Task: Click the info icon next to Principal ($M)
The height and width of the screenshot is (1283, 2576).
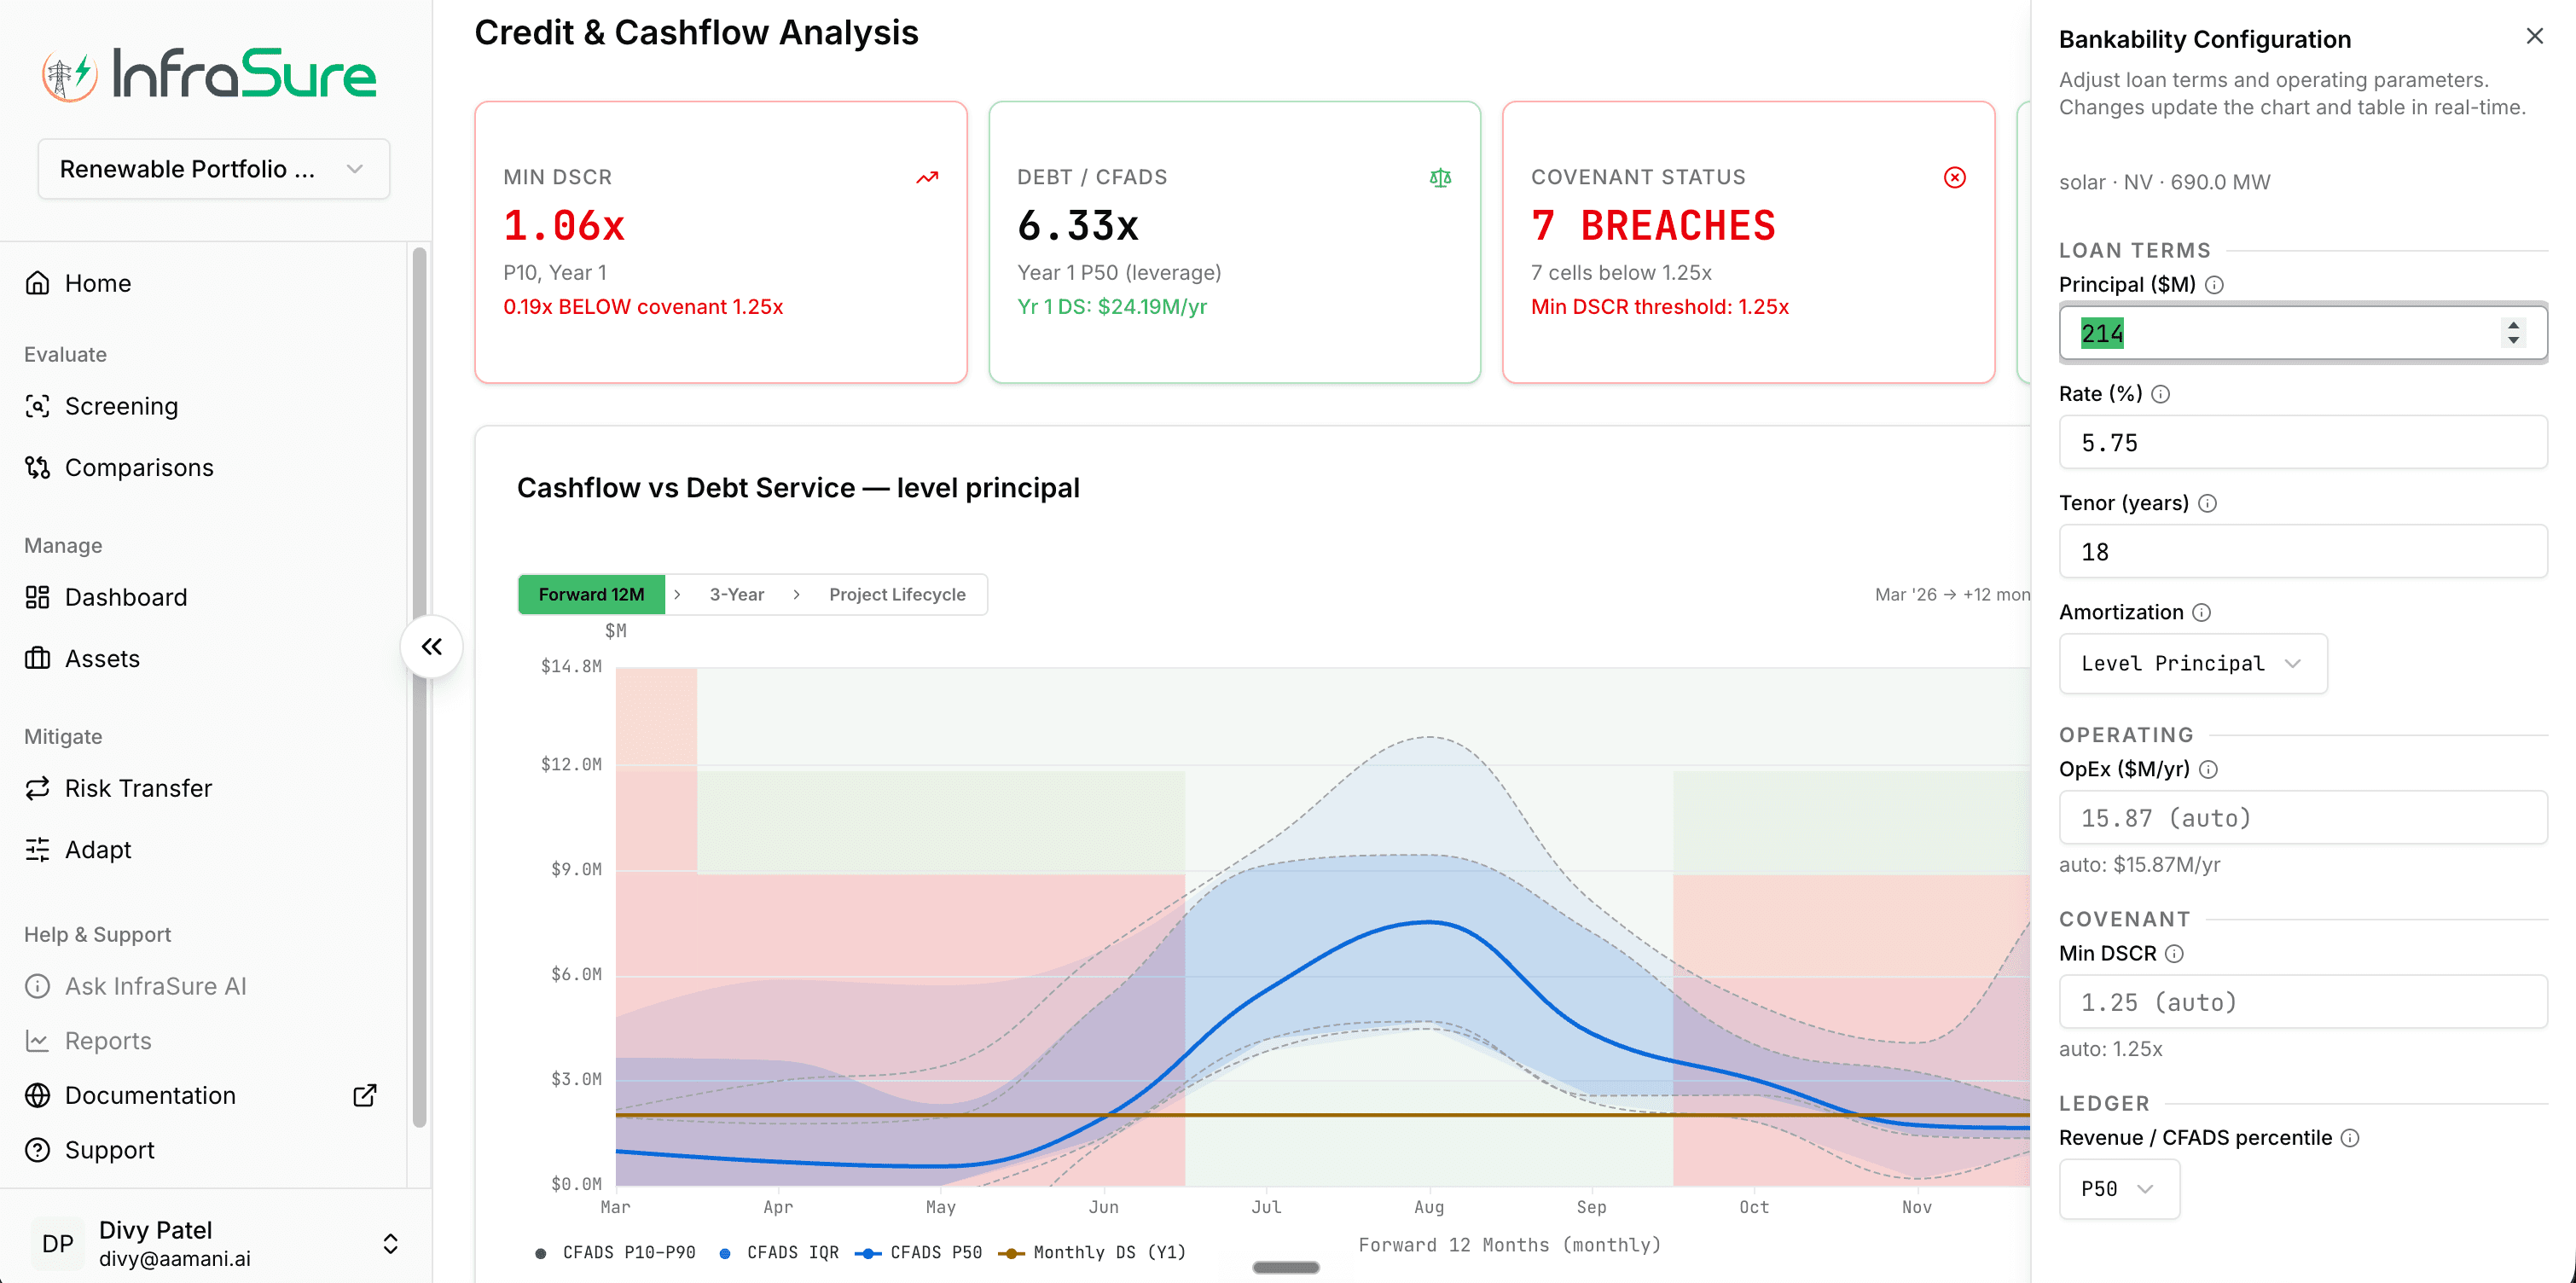Action: pyautogui.click(x=2214, y=285)
